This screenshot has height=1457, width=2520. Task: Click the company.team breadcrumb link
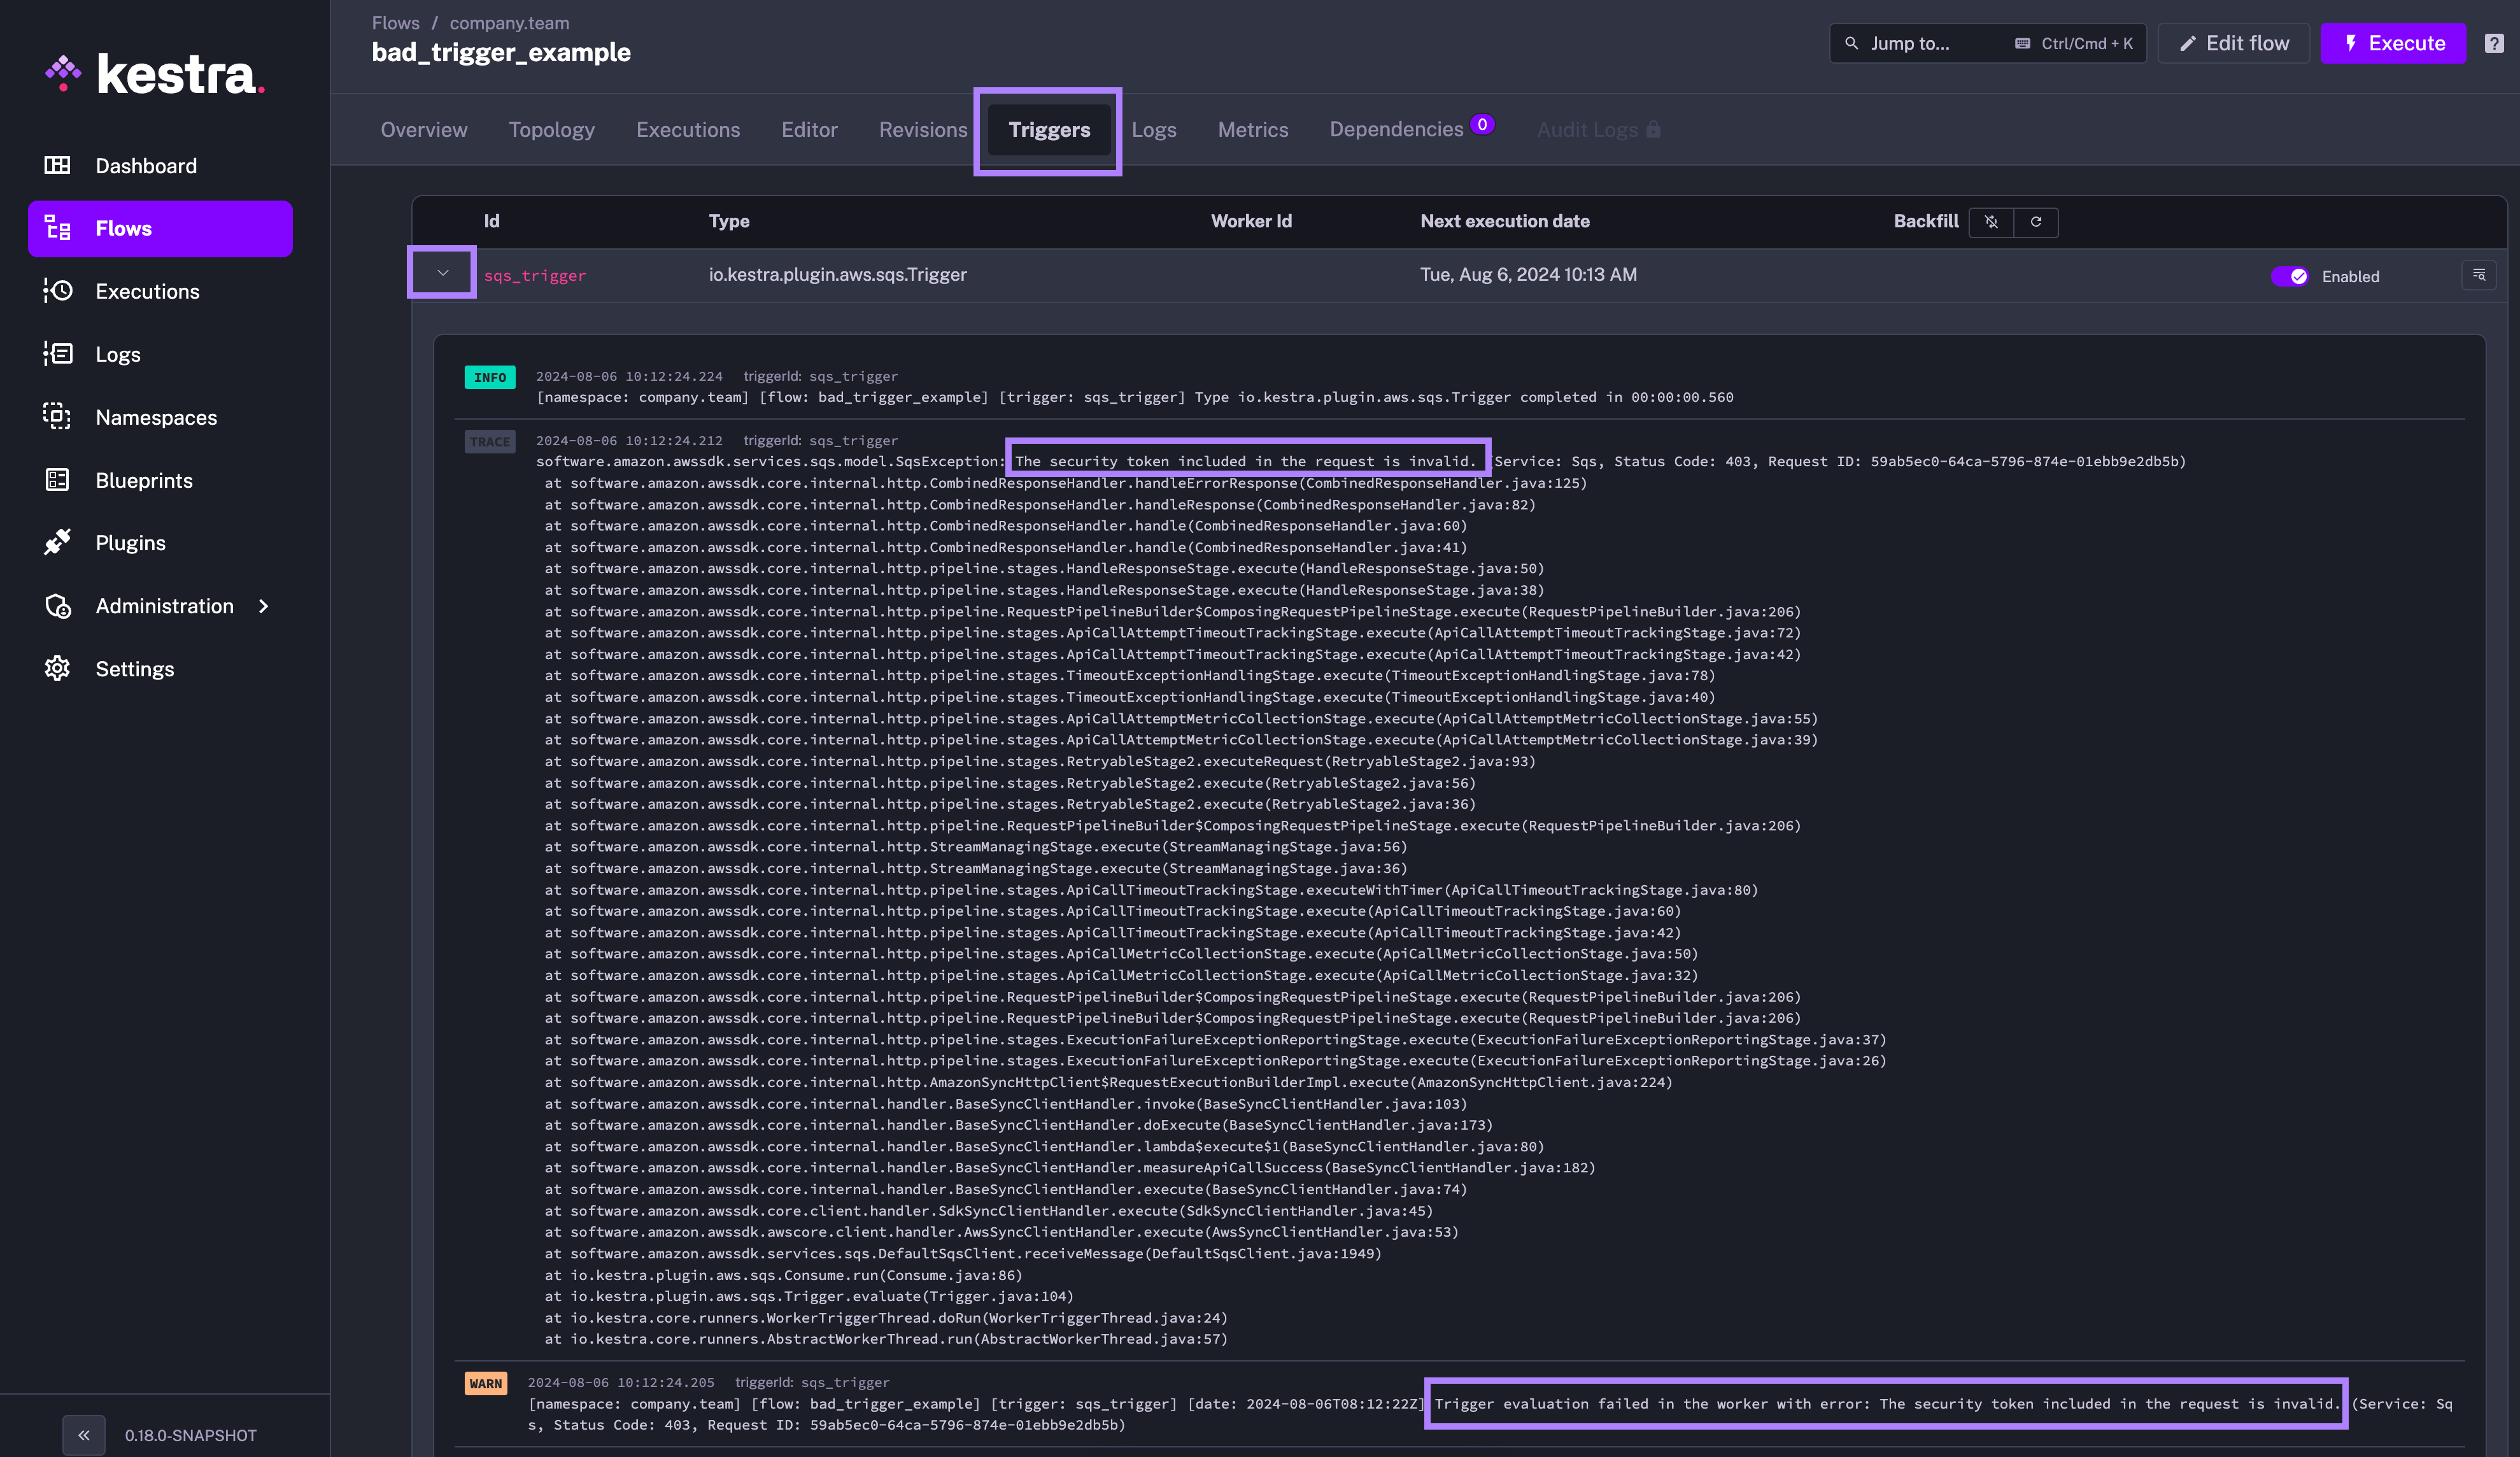pos(509,23)
